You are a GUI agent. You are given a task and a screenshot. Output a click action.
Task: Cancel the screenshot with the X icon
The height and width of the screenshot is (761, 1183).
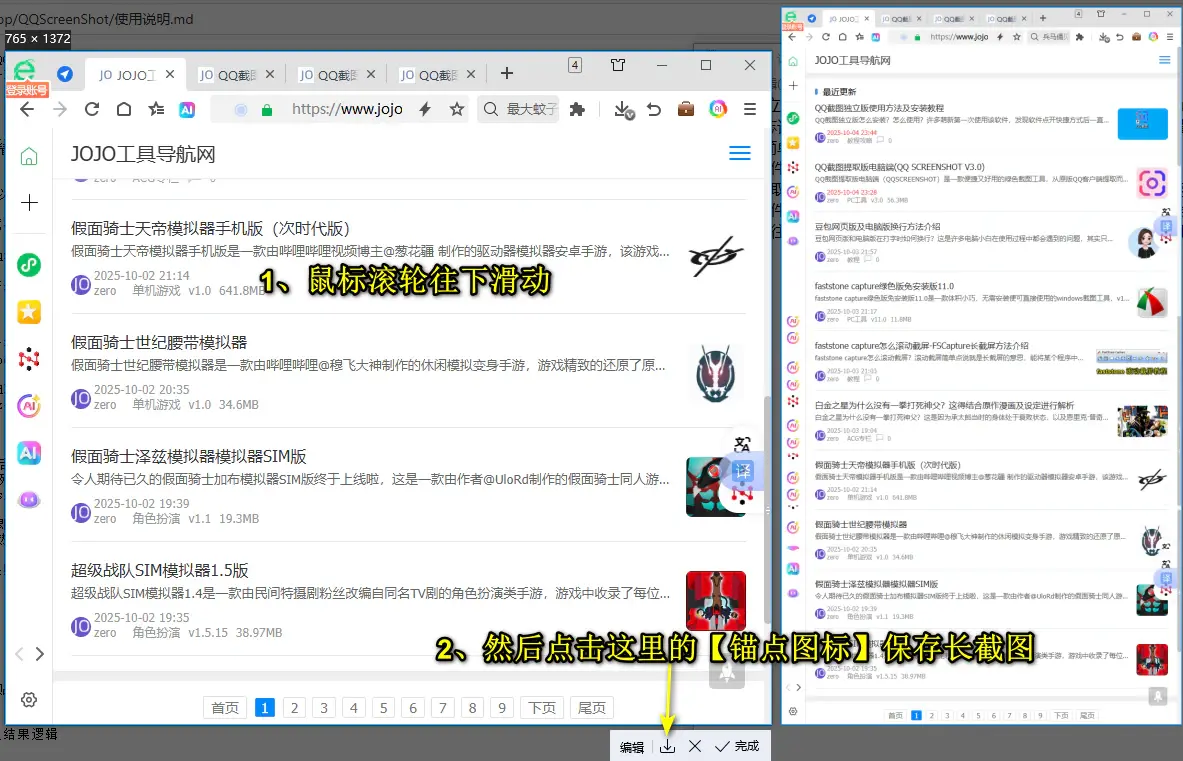tap(695, 746)
